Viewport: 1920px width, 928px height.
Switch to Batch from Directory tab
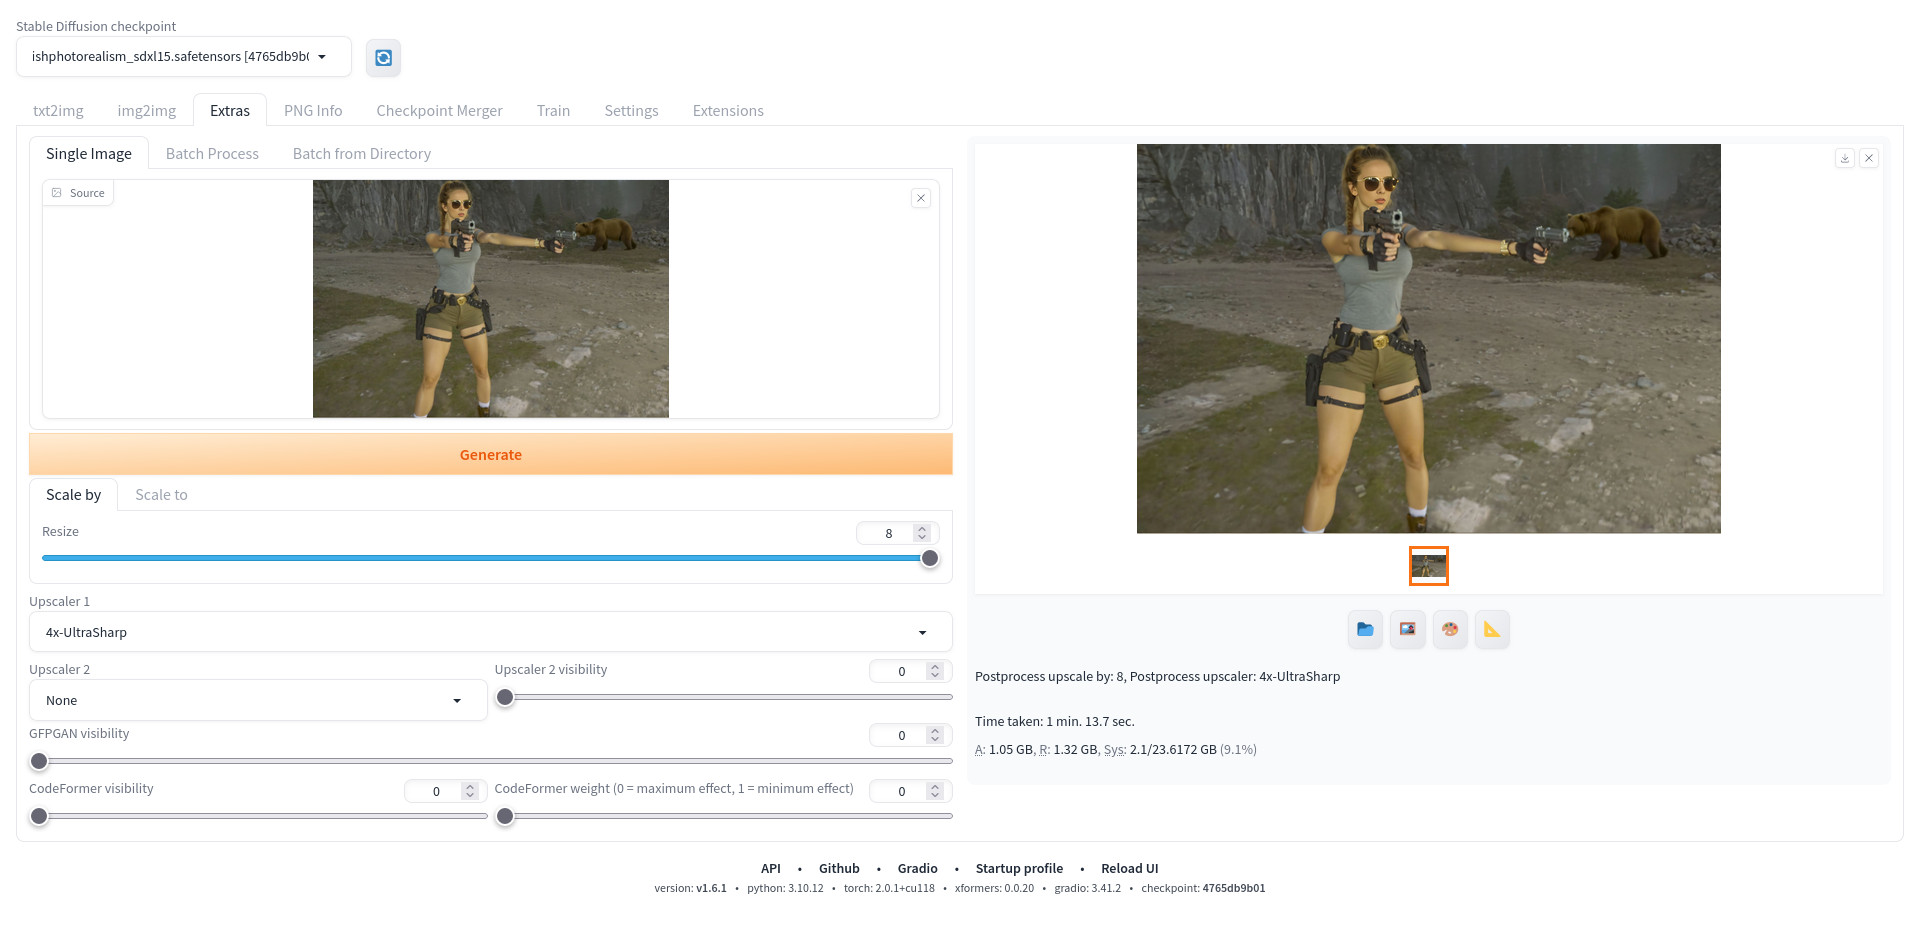coord(362,153)
